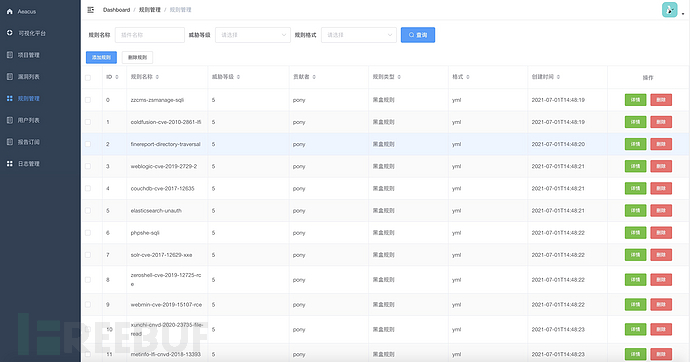690x362 pixels.
Task: Check the couchdb-cve-2017-12635 row checkbox
Action: pyautogui.click(x=88, y=188)
